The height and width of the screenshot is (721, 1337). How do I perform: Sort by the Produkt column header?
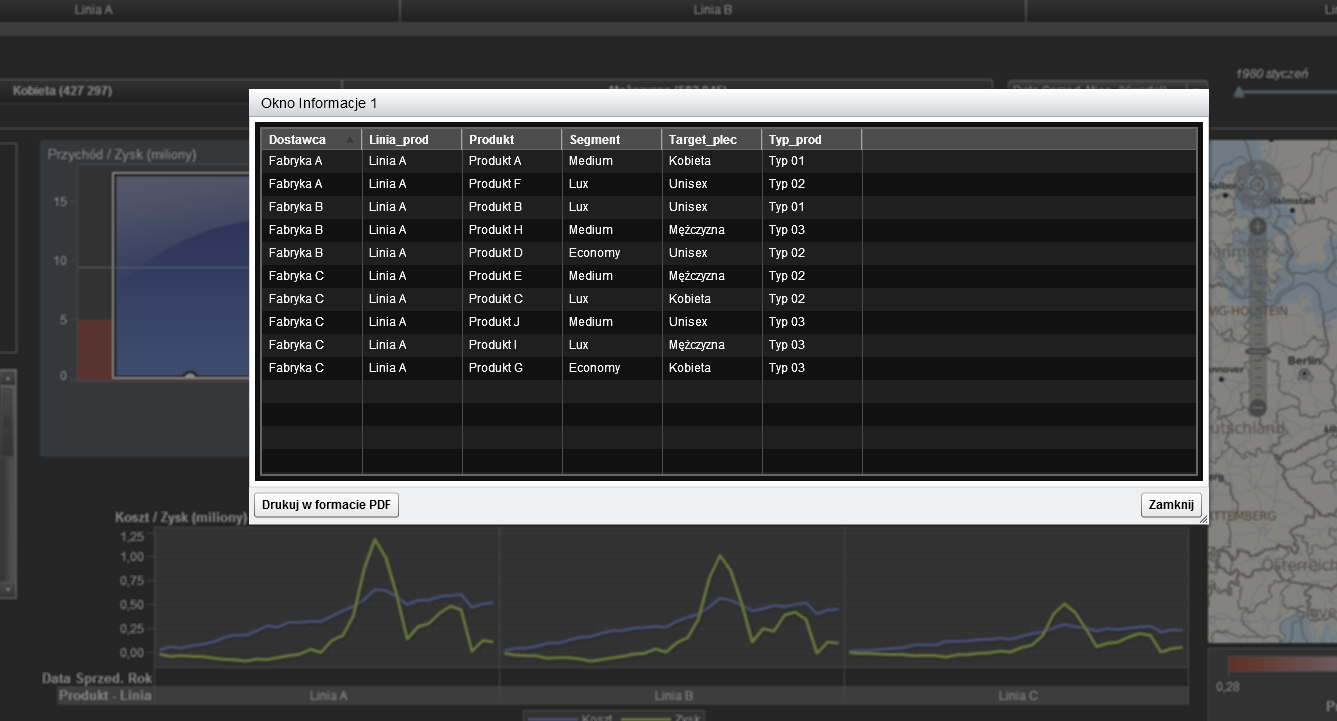[511, 140]
